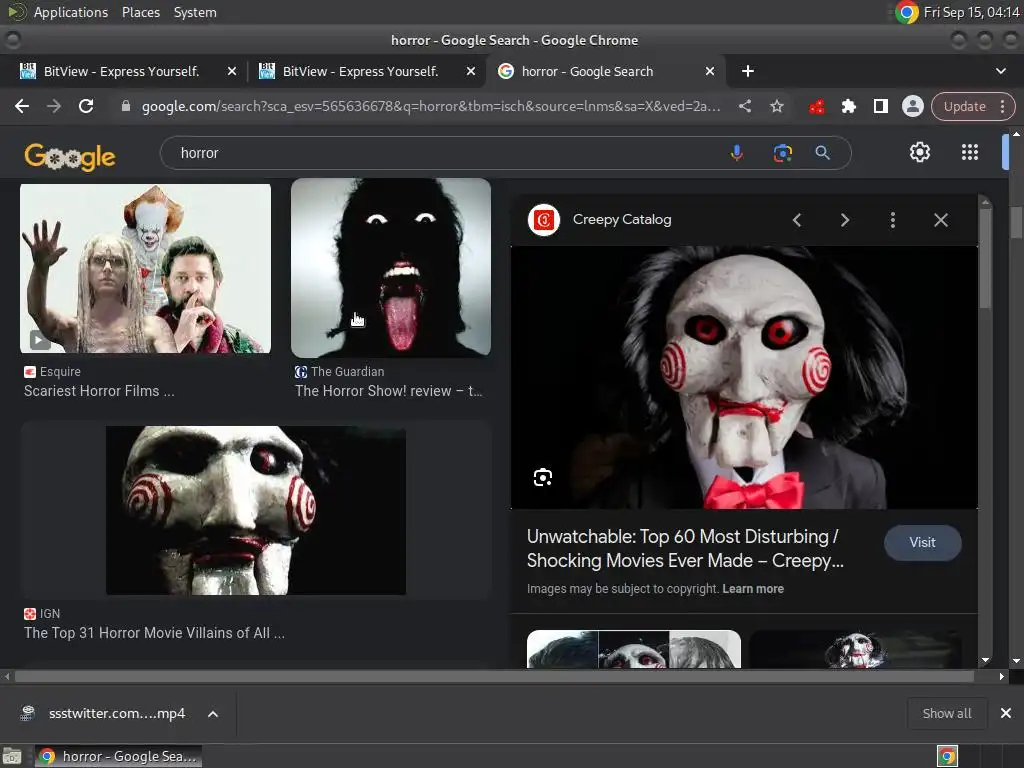Click the date and time clock
Screen dimensions: 1024x768
pyautogui.click(x=971, y=12)
